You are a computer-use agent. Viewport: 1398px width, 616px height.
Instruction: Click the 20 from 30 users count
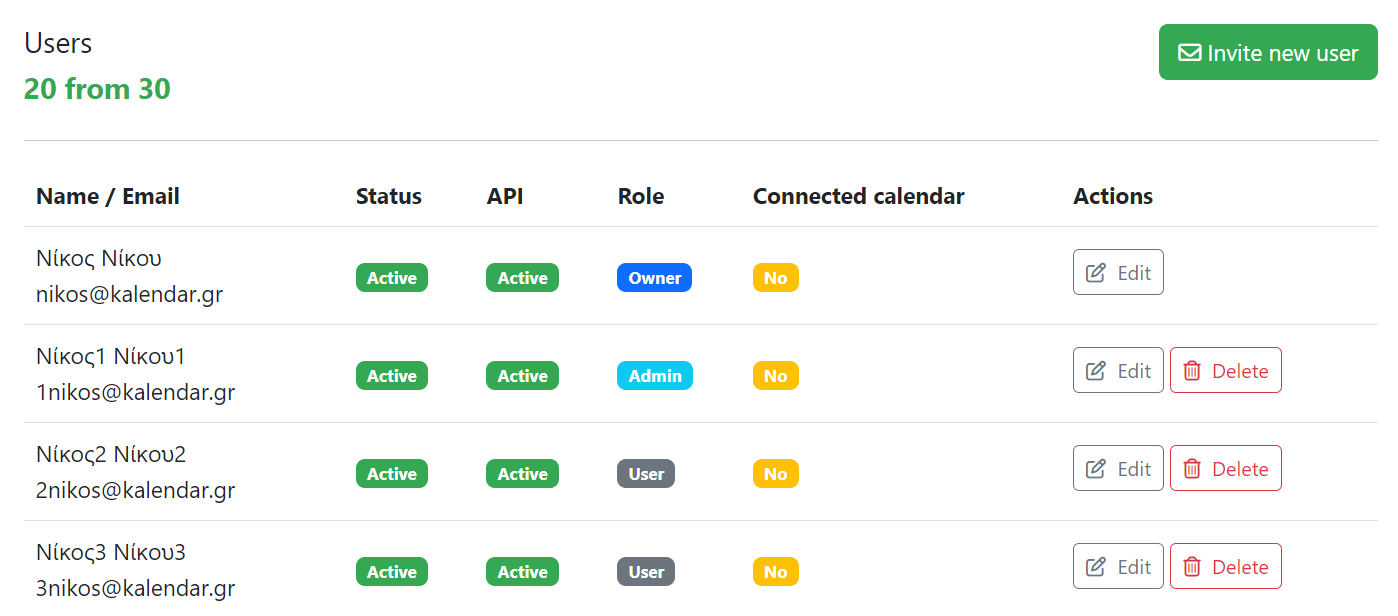pos(97,89)
